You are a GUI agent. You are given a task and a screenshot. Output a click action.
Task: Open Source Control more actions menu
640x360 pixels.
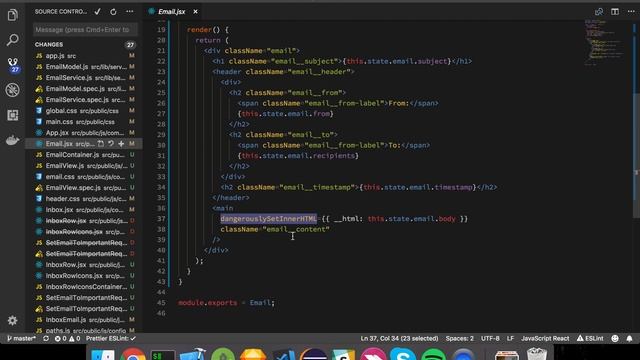pyautogui.click(x=130, y=11)
